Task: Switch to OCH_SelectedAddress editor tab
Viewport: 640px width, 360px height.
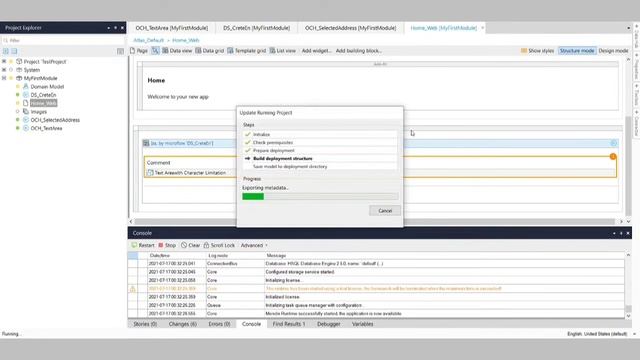Action: click(x=350, y=28)
